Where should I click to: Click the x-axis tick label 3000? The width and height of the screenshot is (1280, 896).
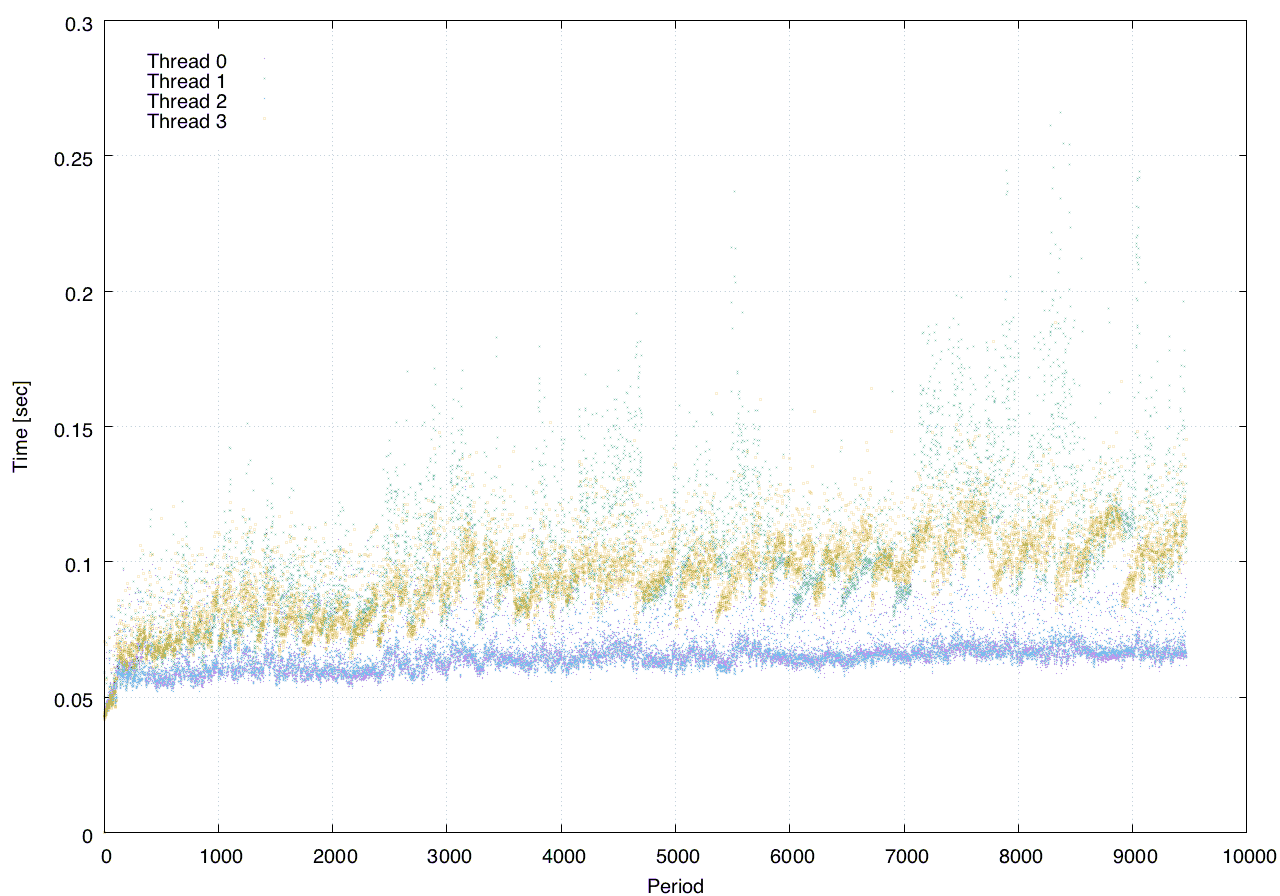pos(447,856)
